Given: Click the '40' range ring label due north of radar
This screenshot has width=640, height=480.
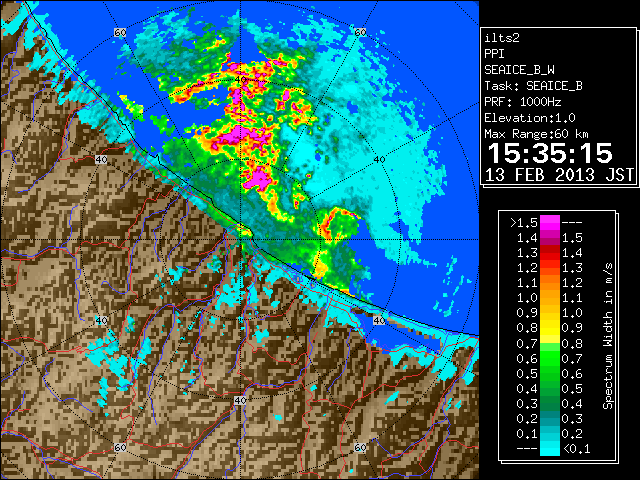Looking at the screenshot, I should coord(240,80).
